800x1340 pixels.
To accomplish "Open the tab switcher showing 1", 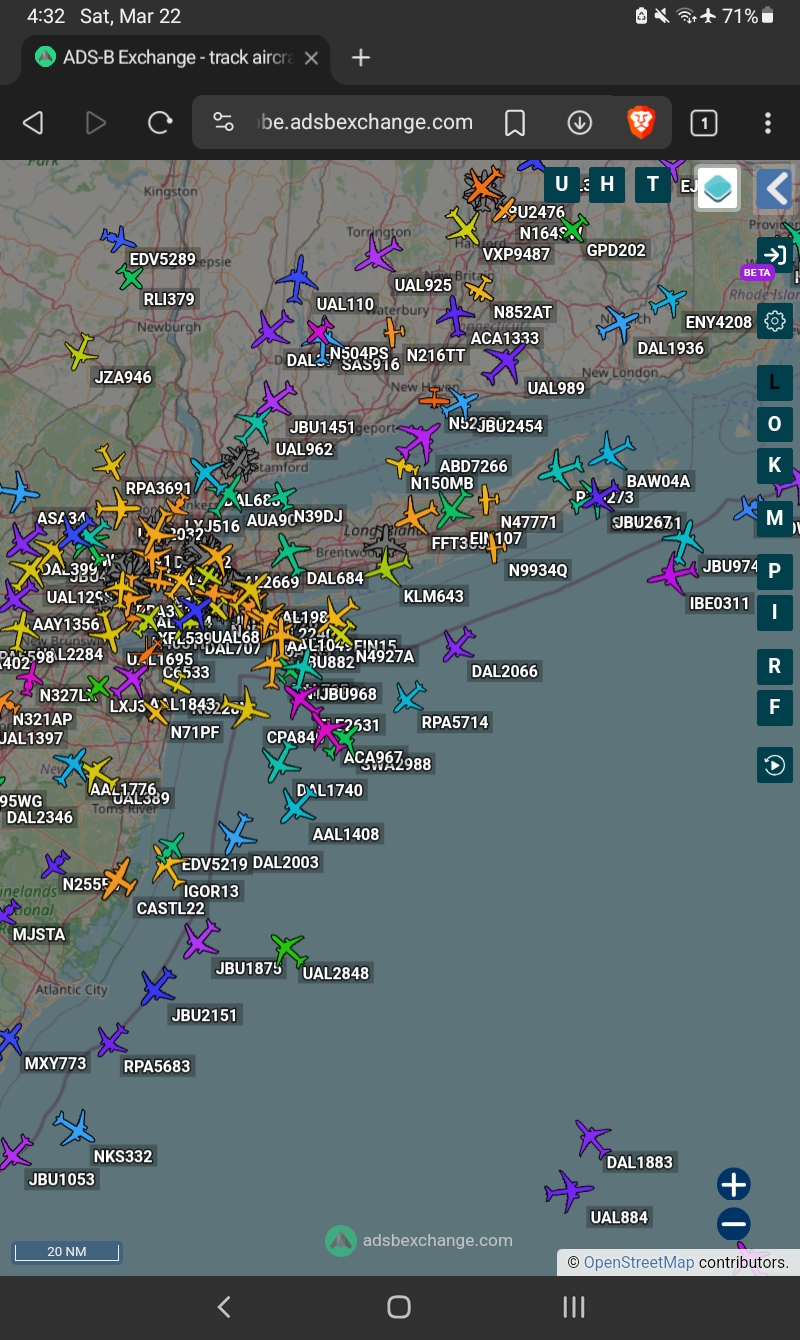I will point(704,122).
